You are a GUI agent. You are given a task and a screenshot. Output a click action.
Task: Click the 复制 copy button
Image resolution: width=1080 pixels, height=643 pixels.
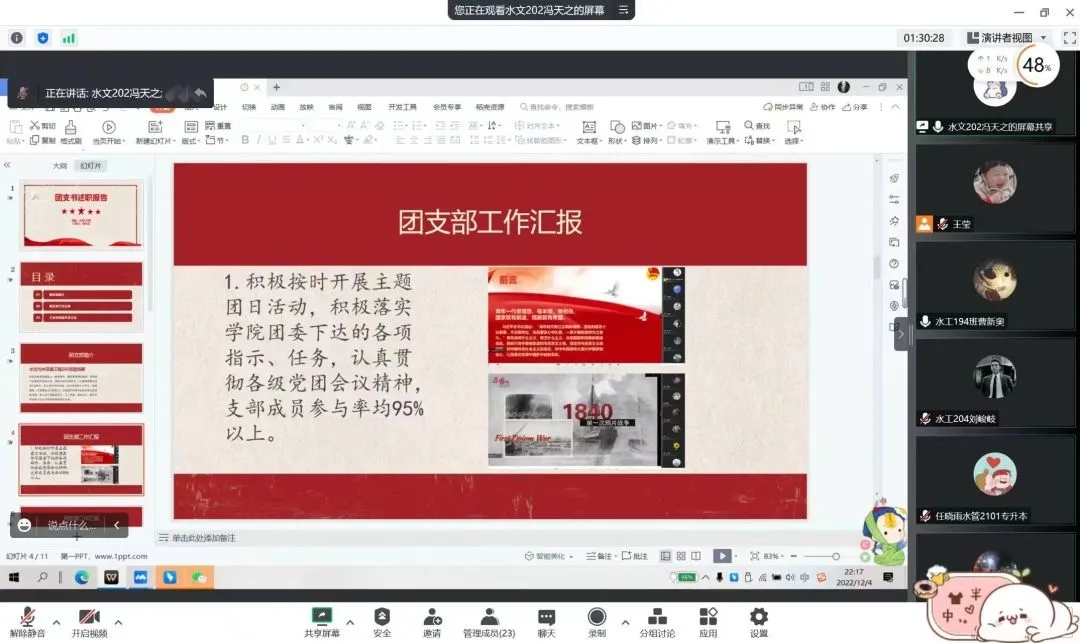pyautogui.click(x=42, y=140)
